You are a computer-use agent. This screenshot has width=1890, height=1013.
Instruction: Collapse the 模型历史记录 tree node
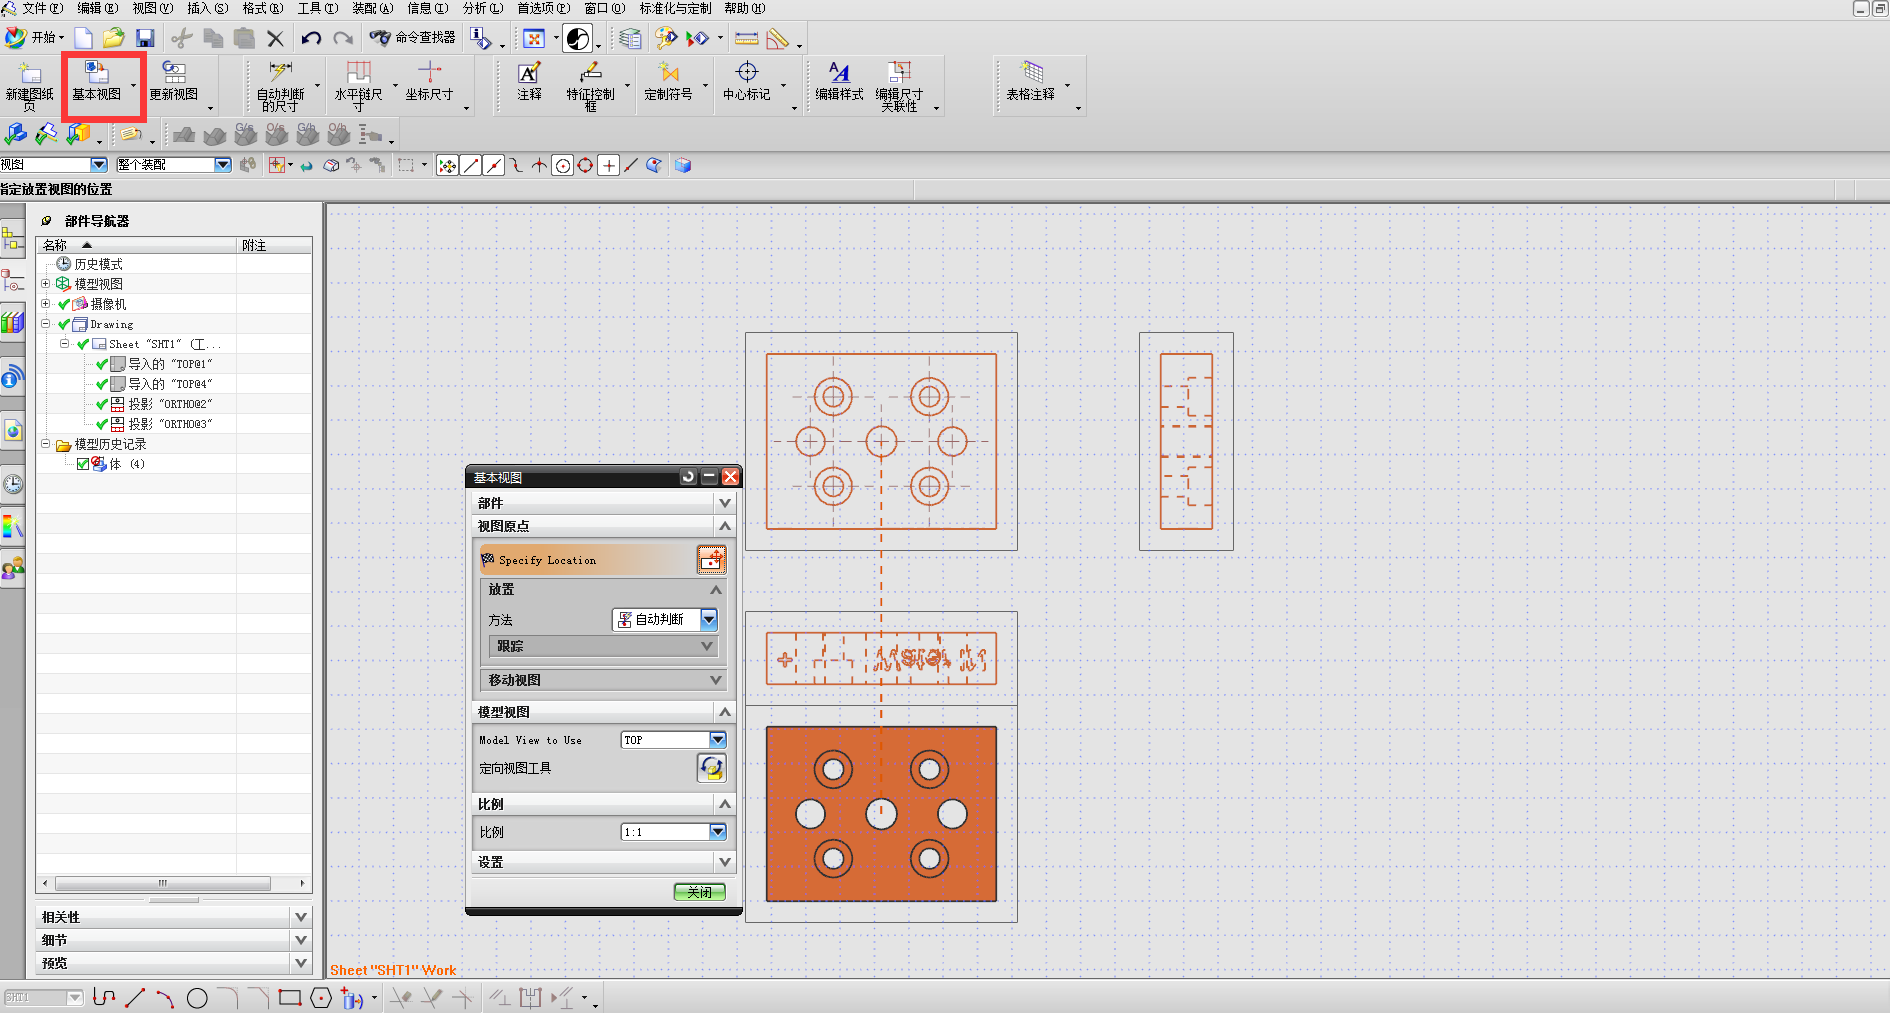[45, 444]
